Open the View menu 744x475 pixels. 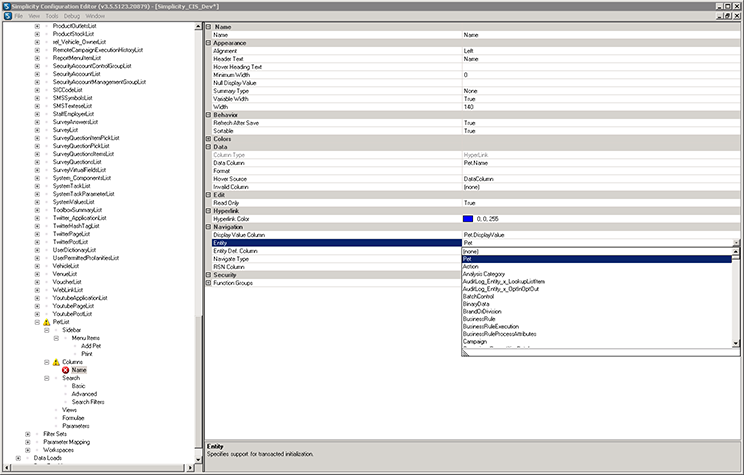pos(34,16)
